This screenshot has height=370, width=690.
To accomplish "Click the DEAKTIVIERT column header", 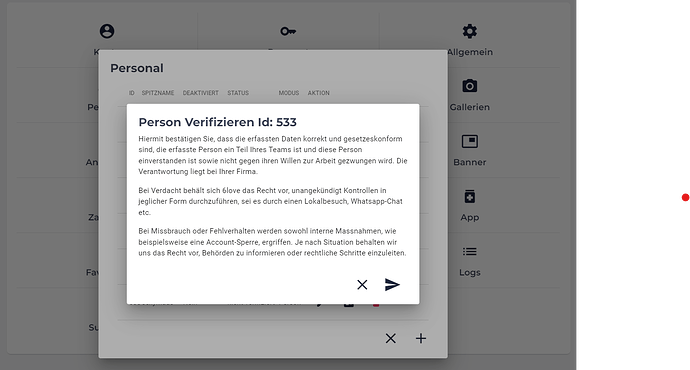I will pos(201,93).
